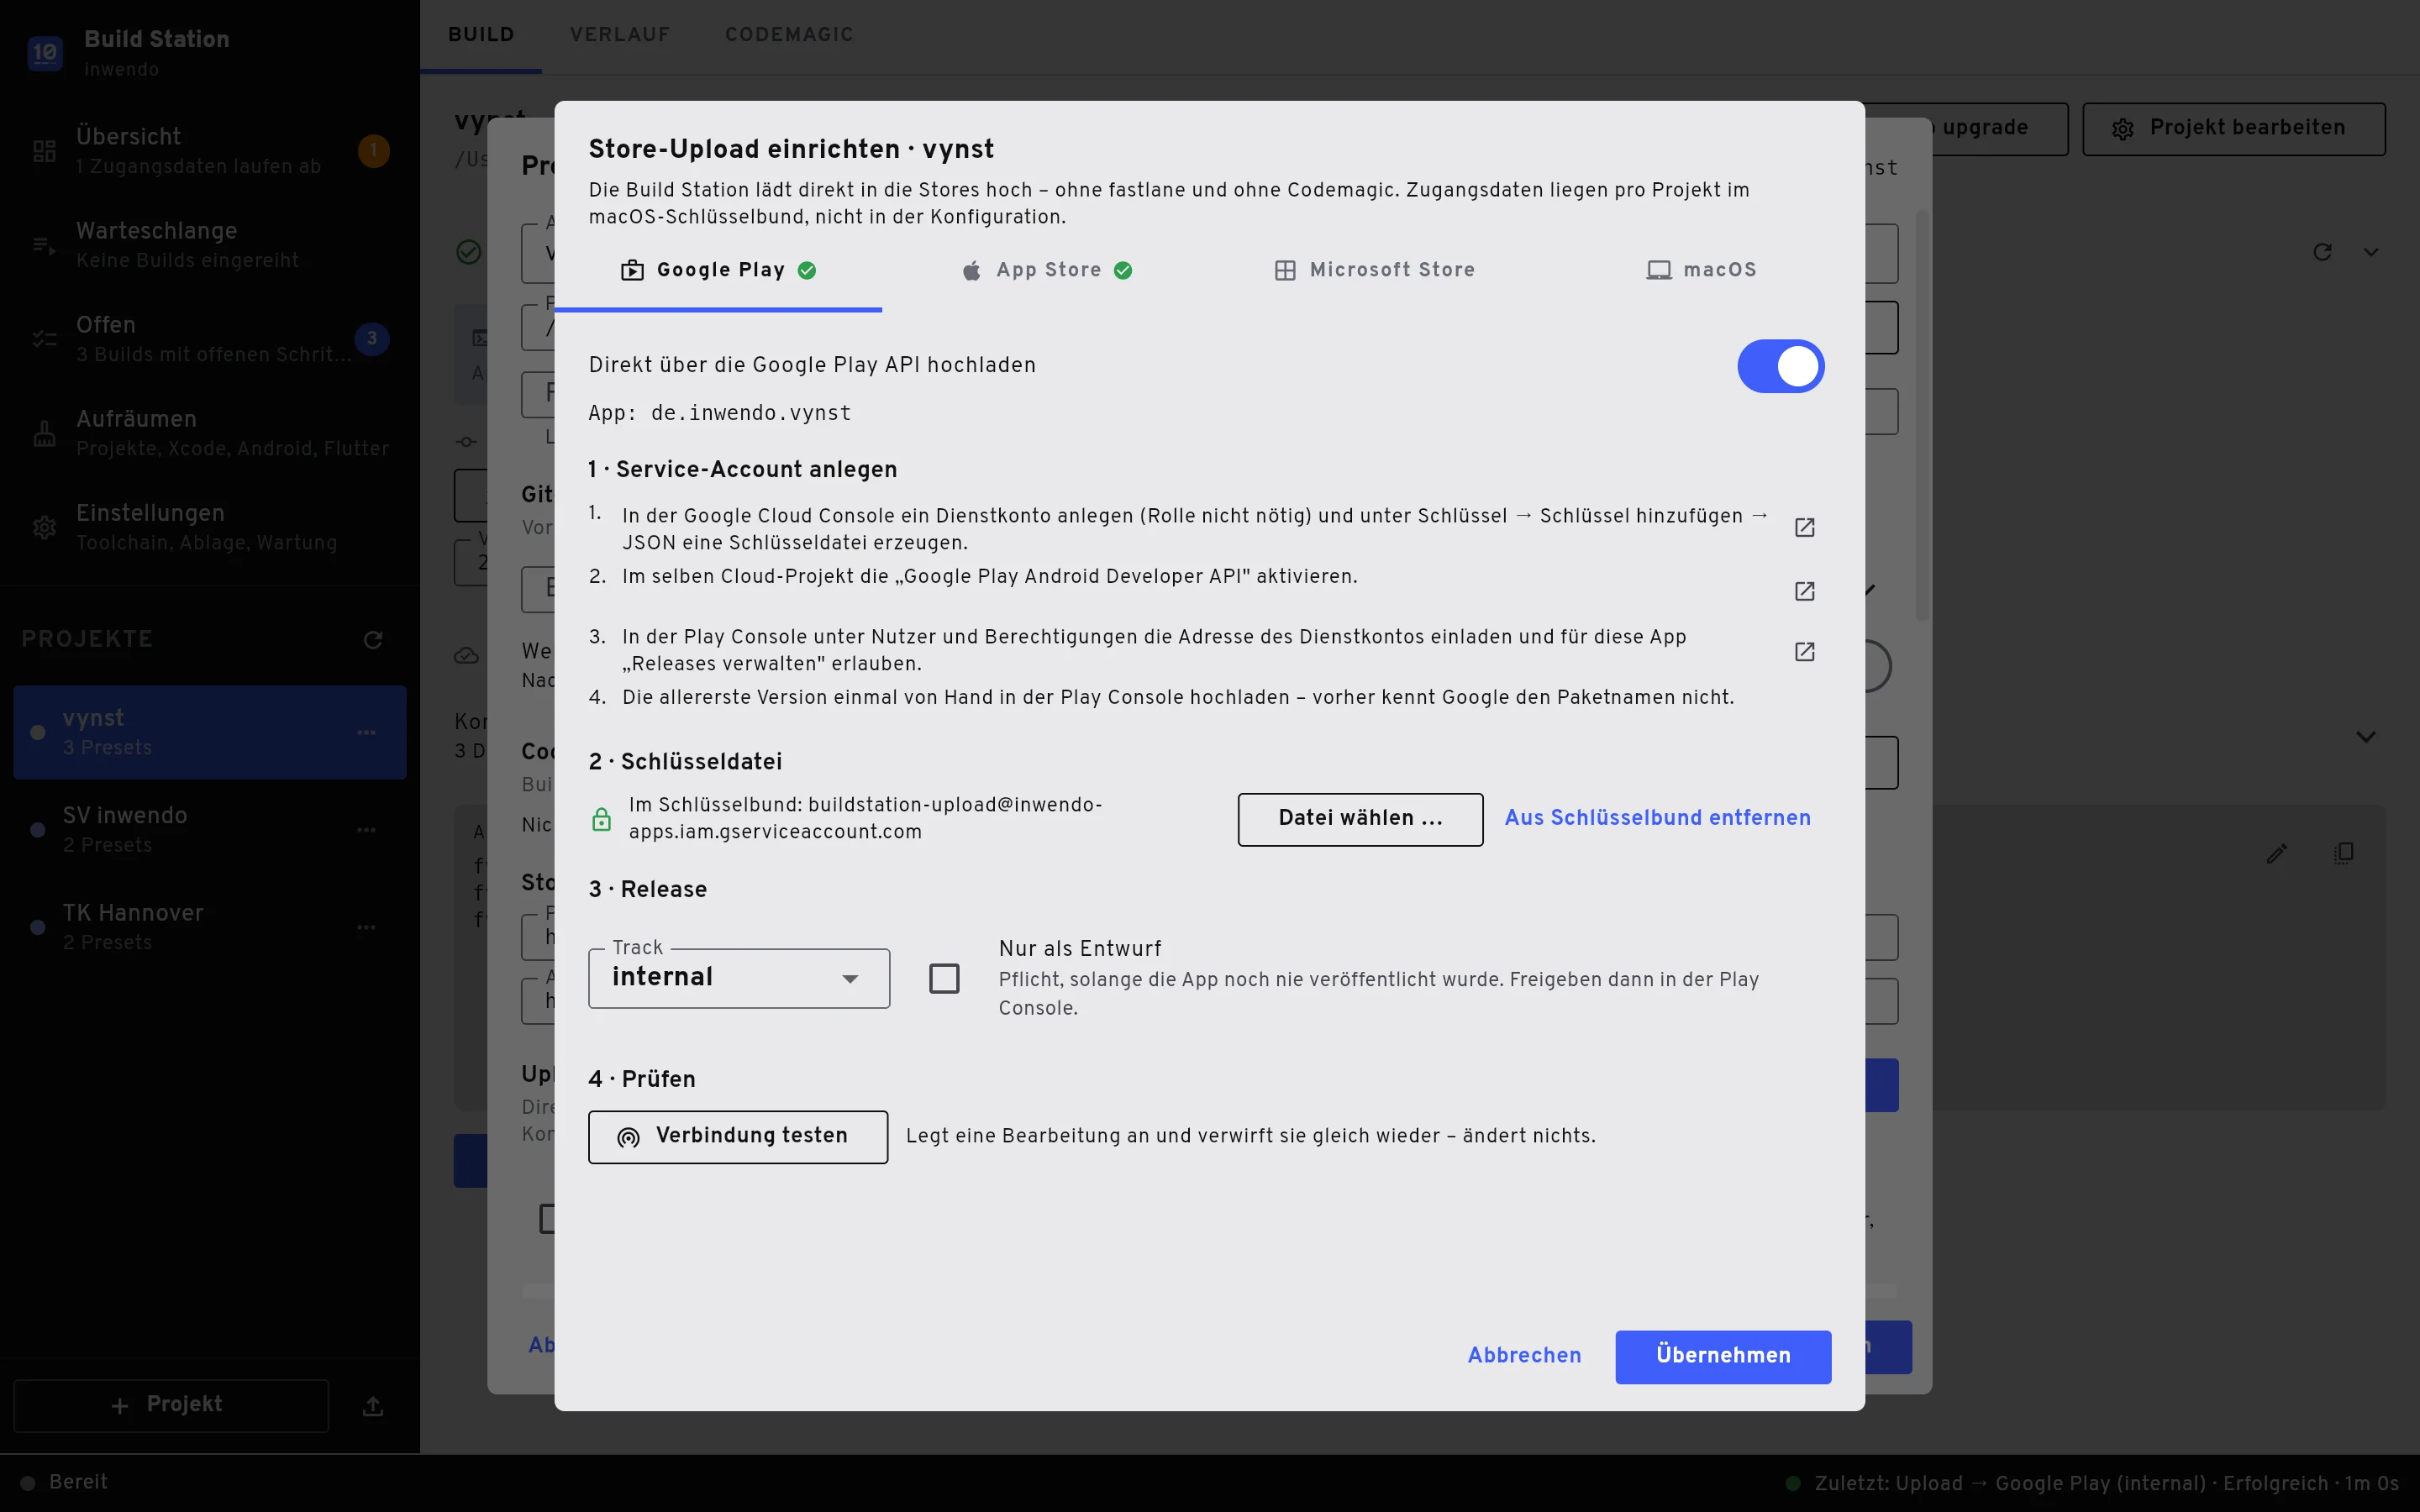Open Übersicht in the sidebar
Viewport: 2420px width, 1512px height.
click(x=210, y=150)
